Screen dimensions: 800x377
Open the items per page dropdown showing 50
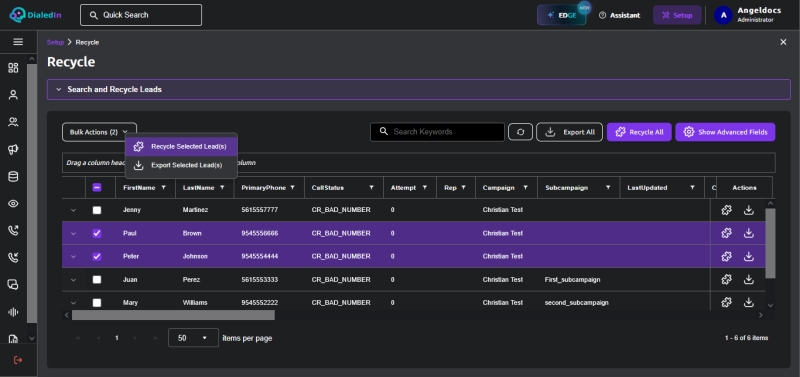(x=193, y=338)
